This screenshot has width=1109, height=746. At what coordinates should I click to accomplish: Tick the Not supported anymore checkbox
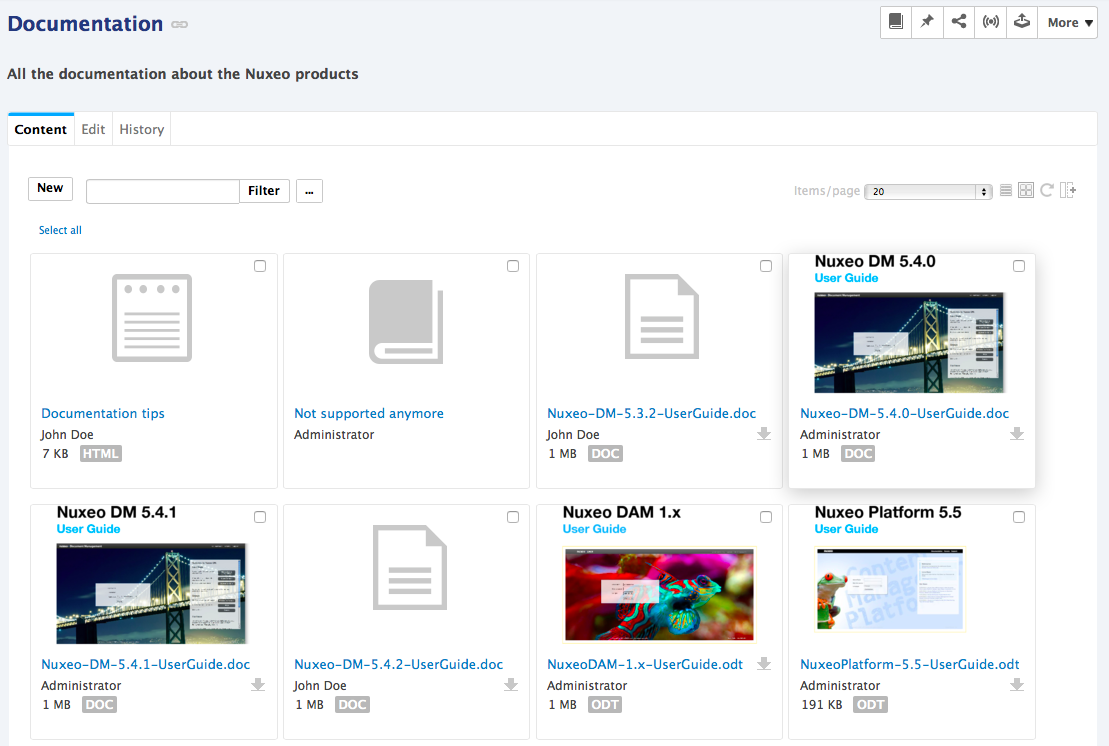(x=513, y=266)
